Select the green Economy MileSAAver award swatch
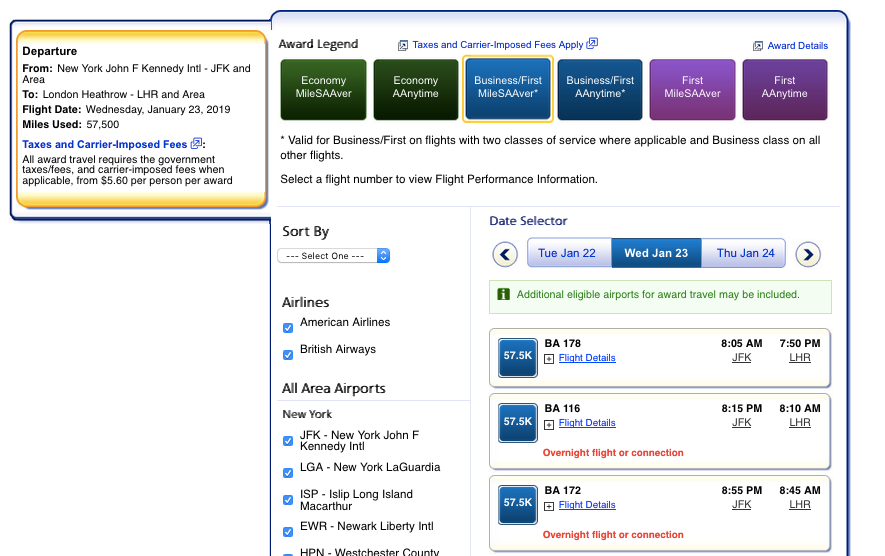885x556 pixels. point(323,88)
